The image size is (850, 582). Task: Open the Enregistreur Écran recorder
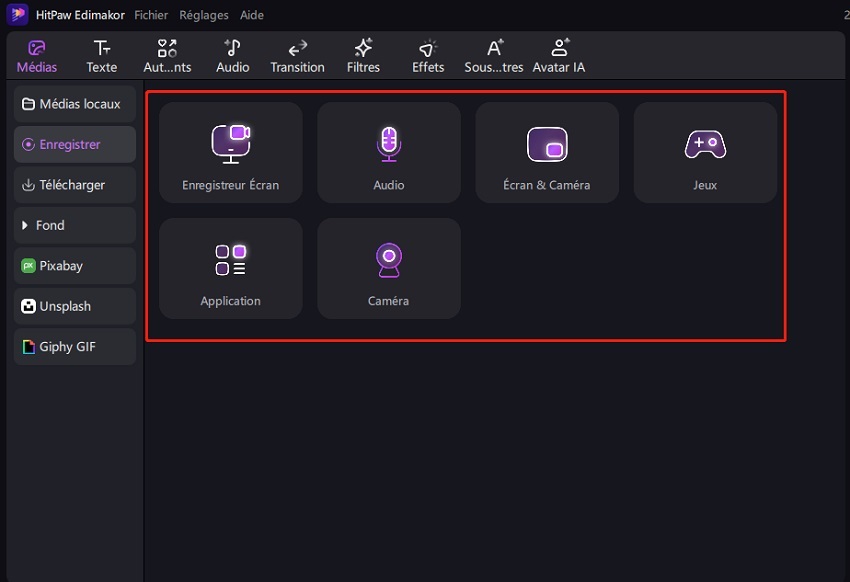(x=230, y=153)
